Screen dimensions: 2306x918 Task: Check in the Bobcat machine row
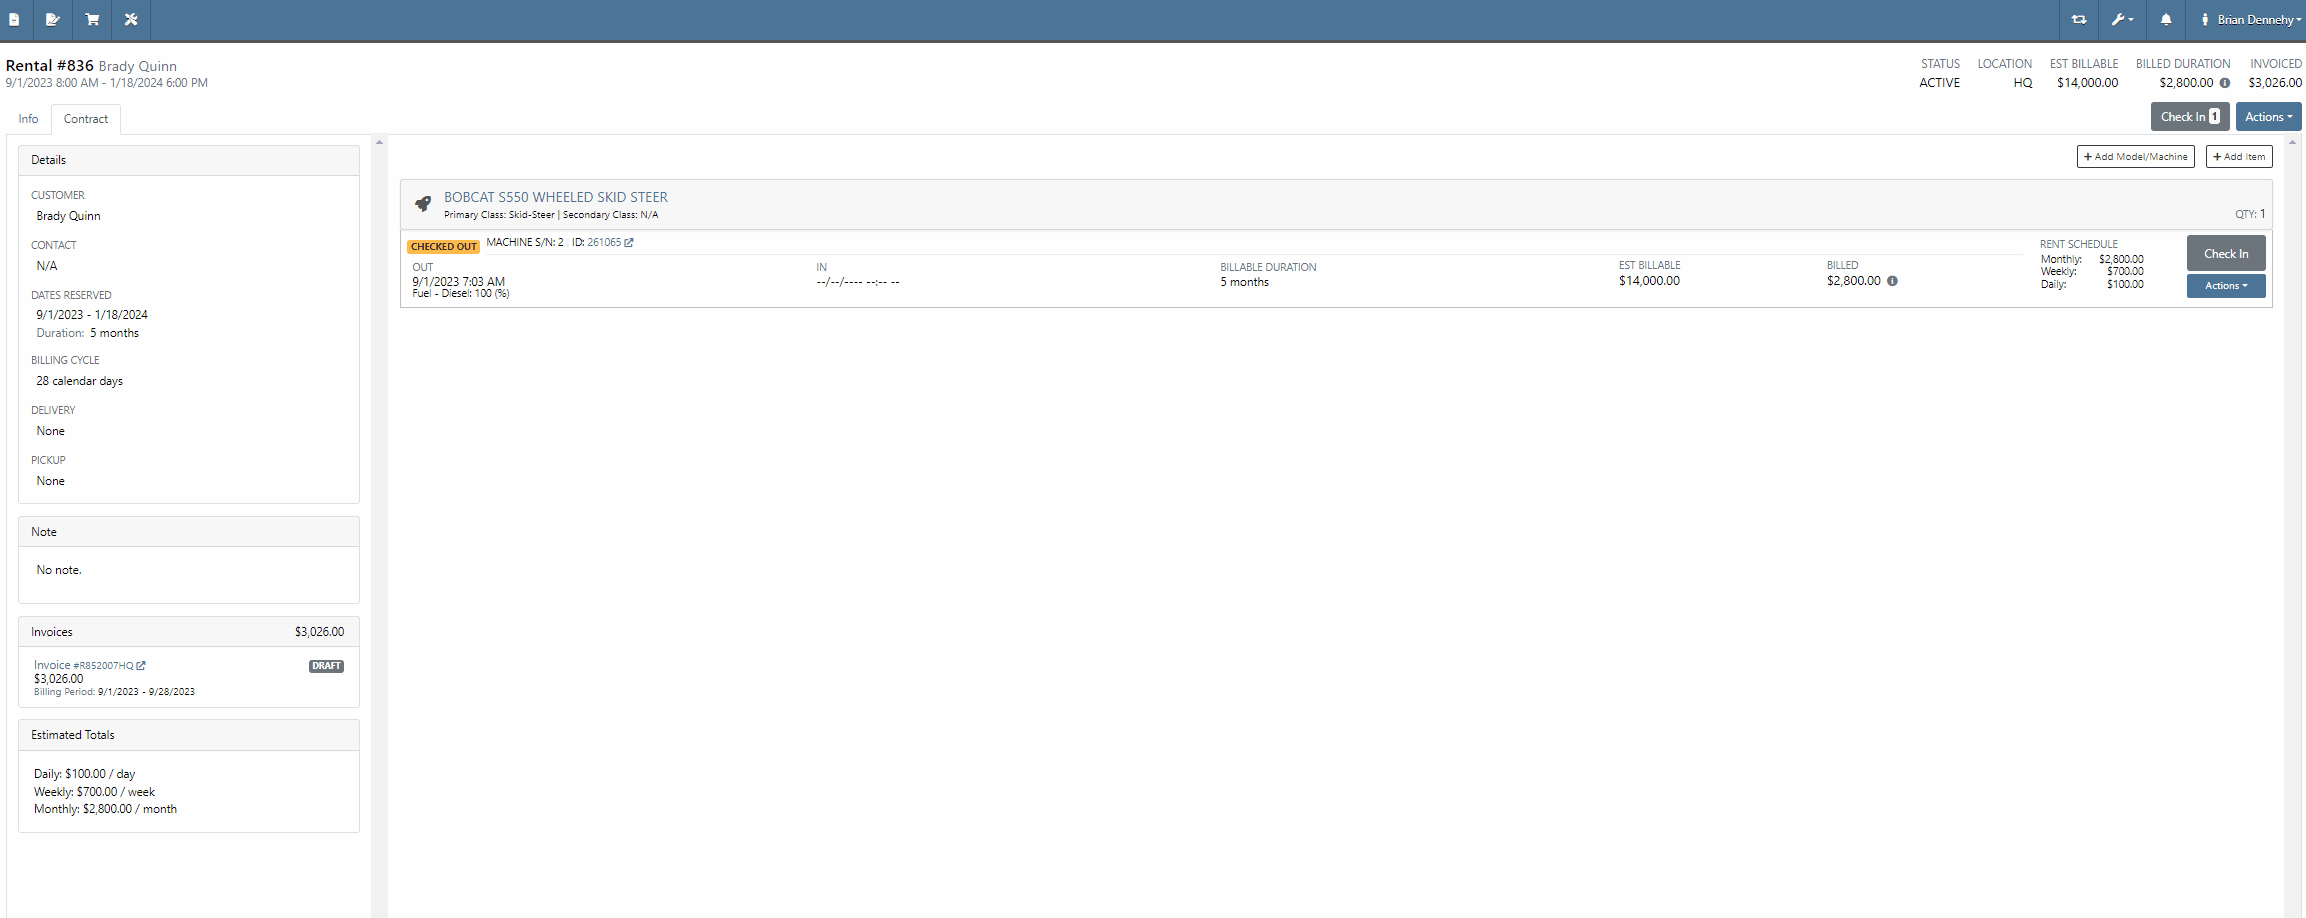[2226, 254]
